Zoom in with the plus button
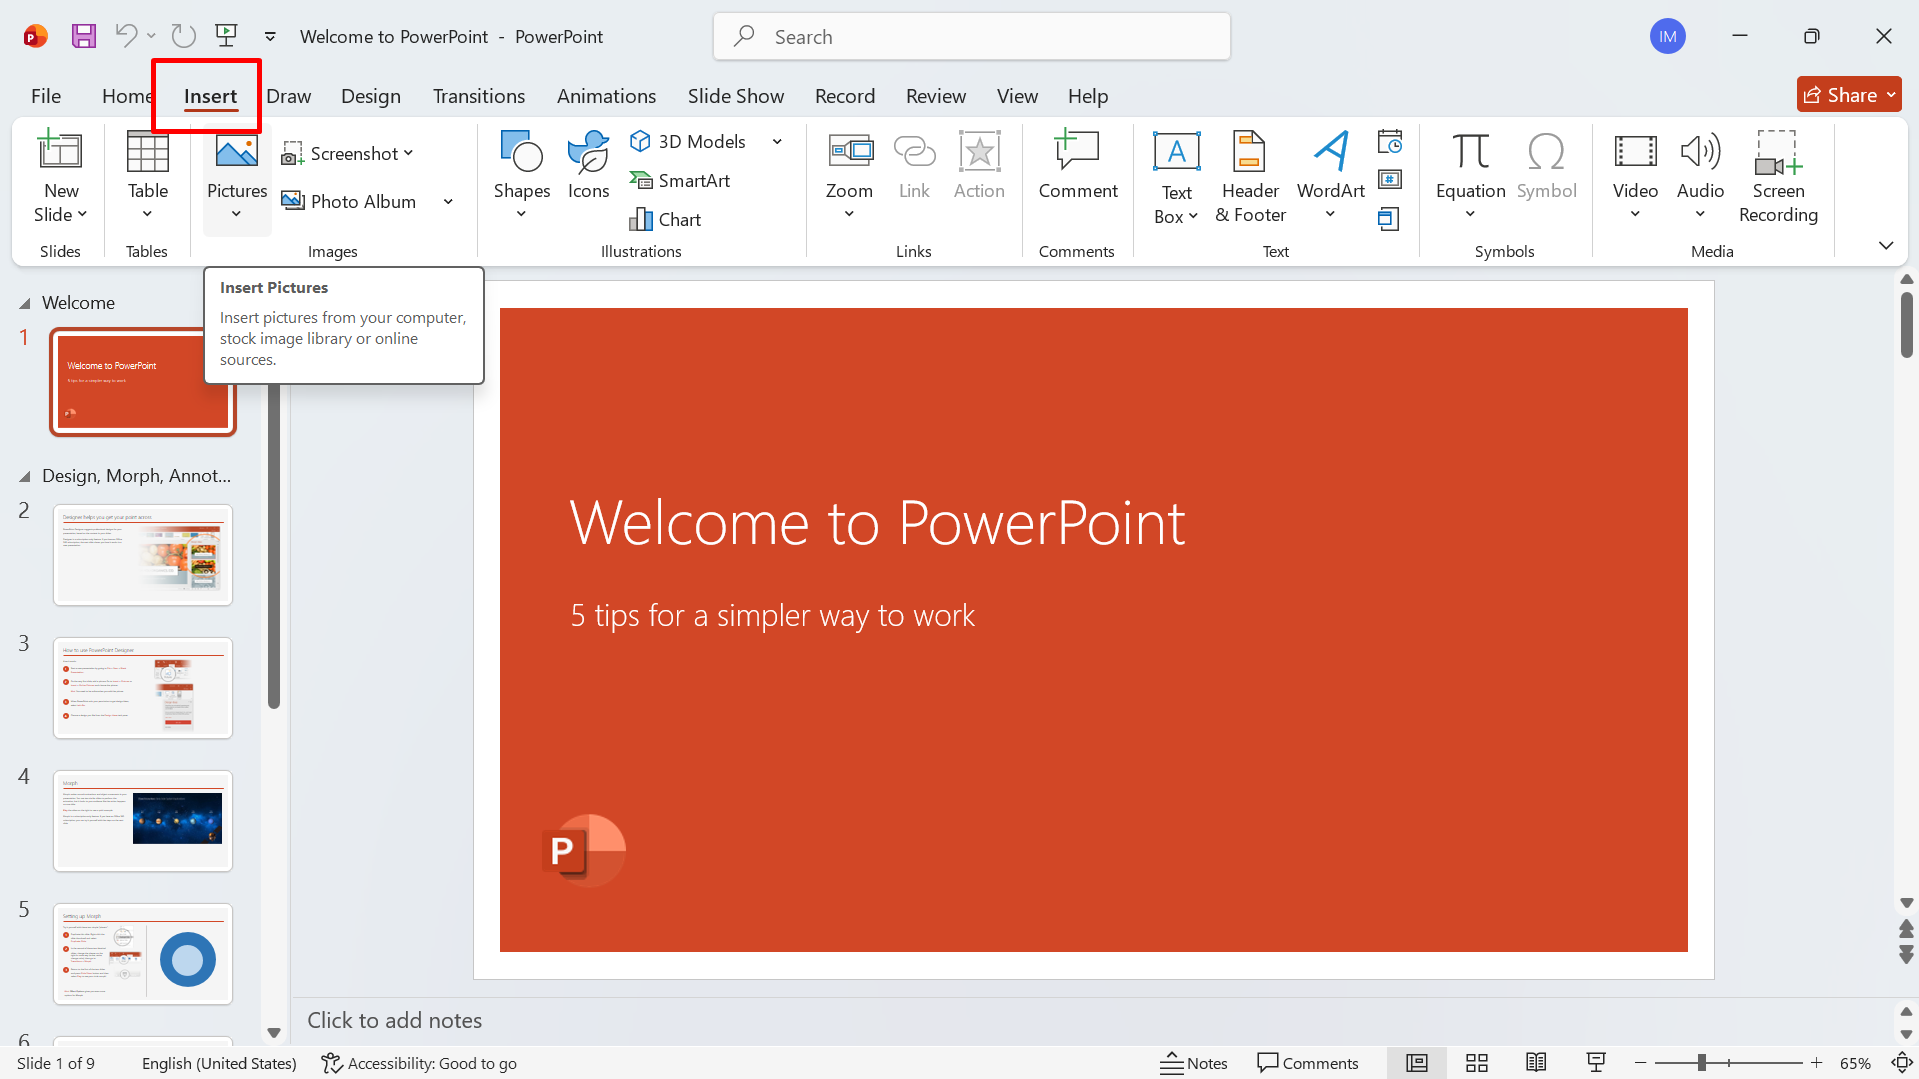 coord(1817,1063)
